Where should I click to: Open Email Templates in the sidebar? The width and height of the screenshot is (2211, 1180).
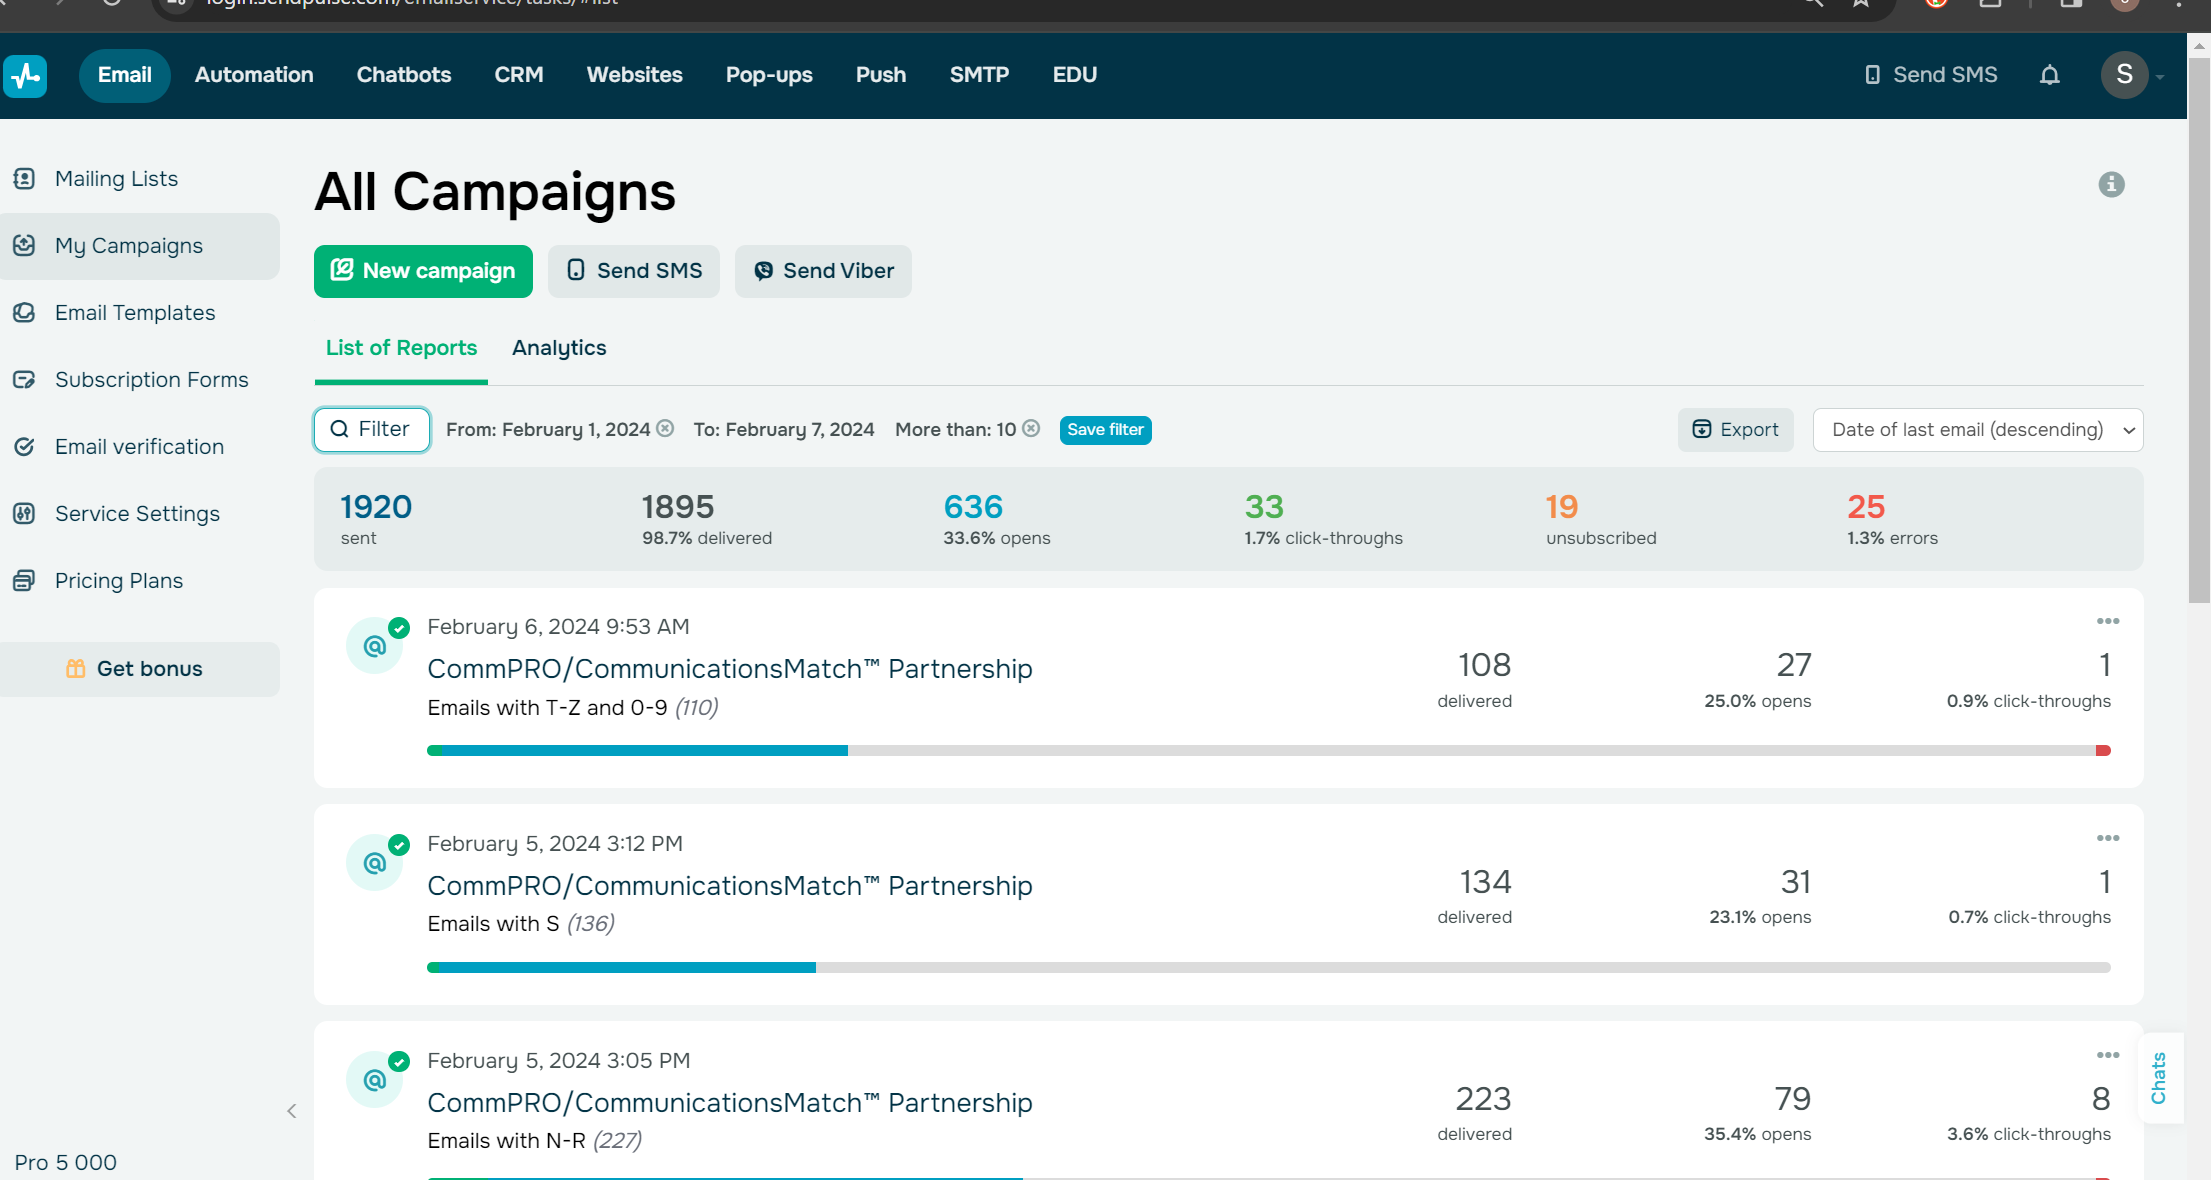coord(134,313)
